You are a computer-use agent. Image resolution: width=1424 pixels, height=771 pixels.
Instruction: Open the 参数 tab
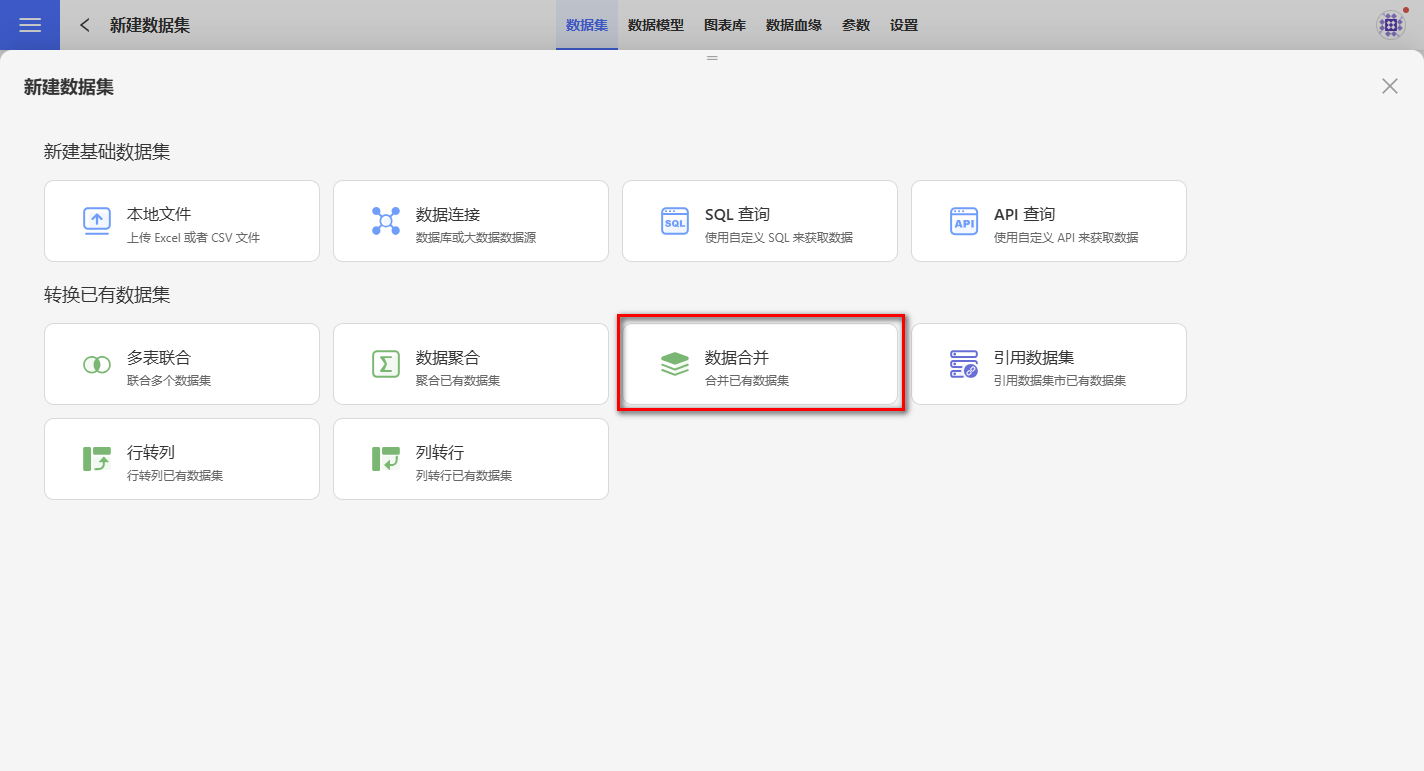[856, 25]
